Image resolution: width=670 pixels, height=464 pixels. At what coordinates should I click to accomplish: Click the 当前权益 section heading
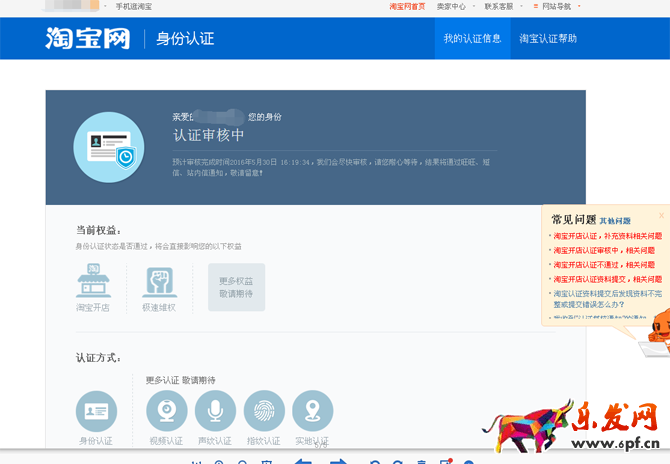point(98,230)
